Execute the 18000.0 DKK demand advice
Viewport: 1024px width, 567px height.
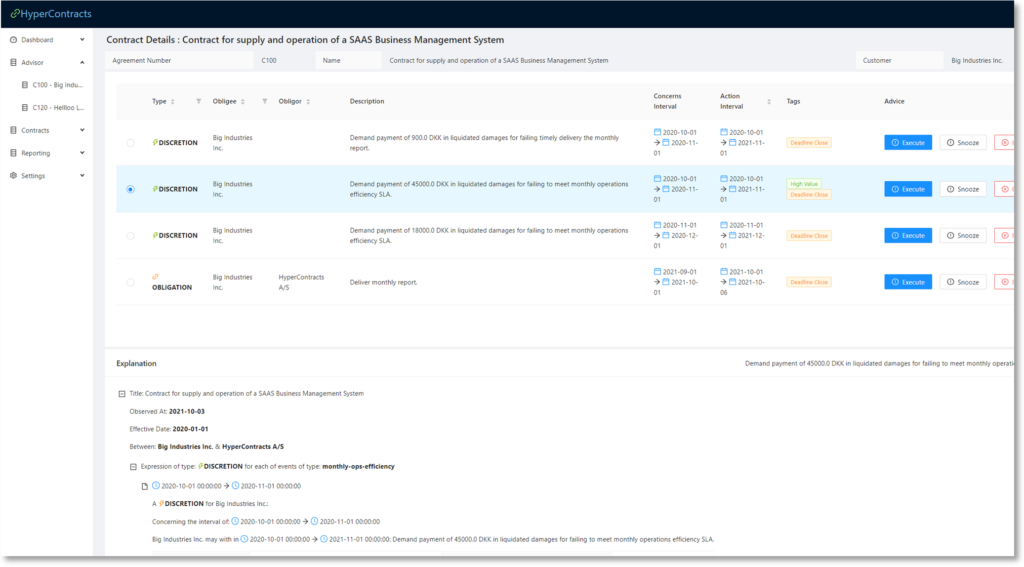pos(908,235)
